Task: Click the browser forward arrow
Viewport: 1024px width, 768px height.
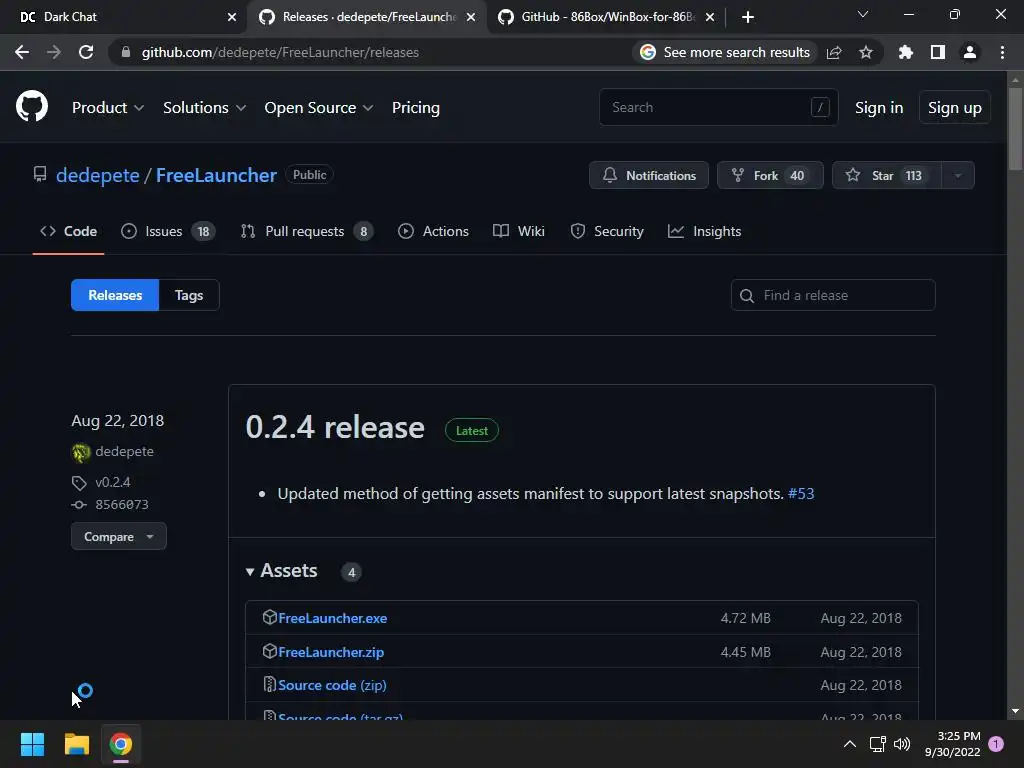Action: [54, 52]
